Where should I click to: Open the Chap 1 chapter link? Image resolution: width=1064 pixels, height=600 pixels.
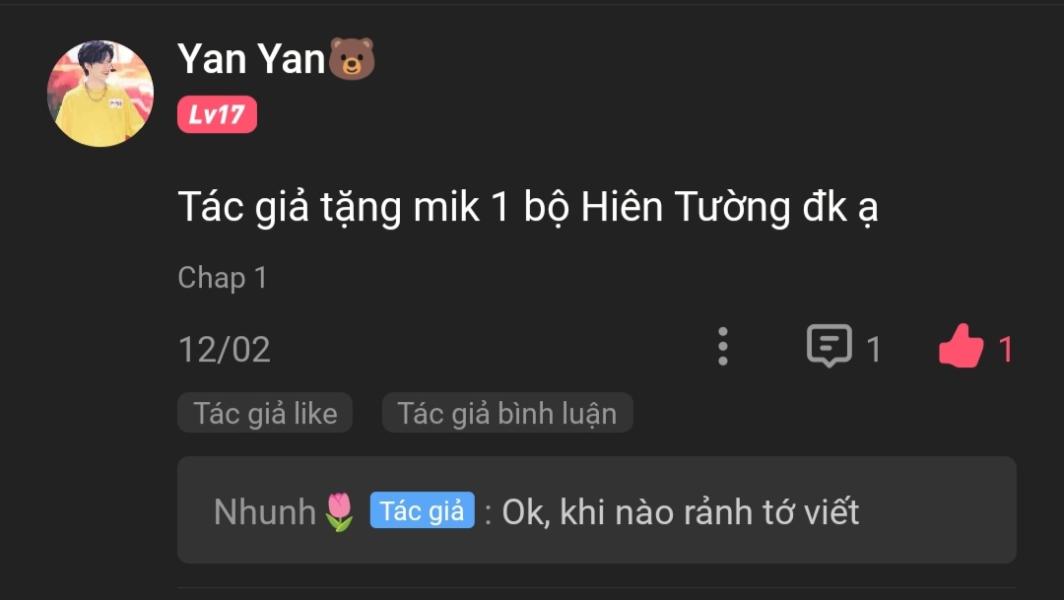(223, 278)
